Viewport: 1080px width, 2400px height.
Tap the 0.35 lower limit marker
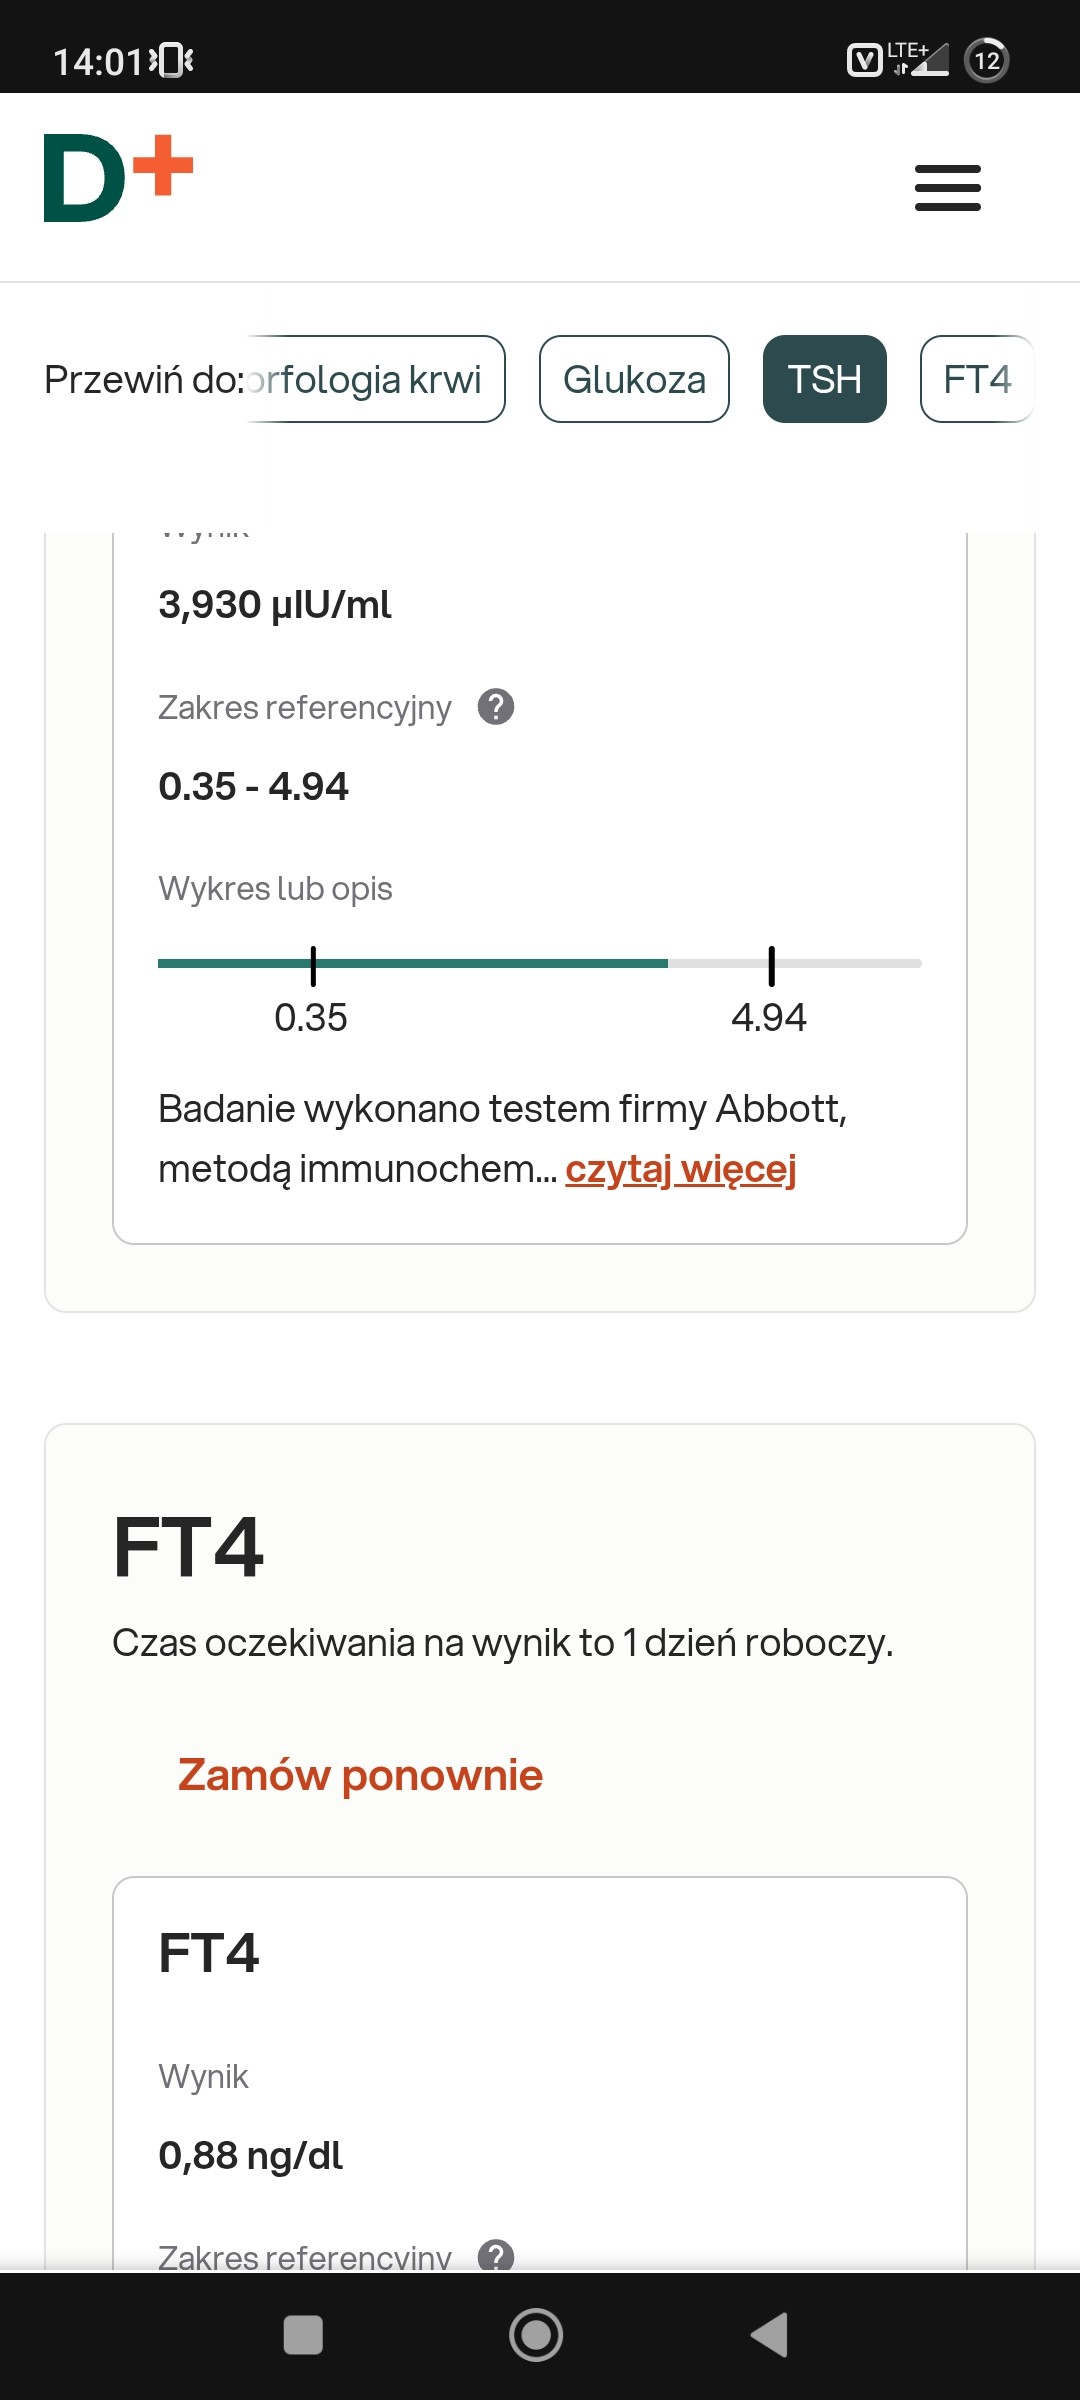(313, 966)
